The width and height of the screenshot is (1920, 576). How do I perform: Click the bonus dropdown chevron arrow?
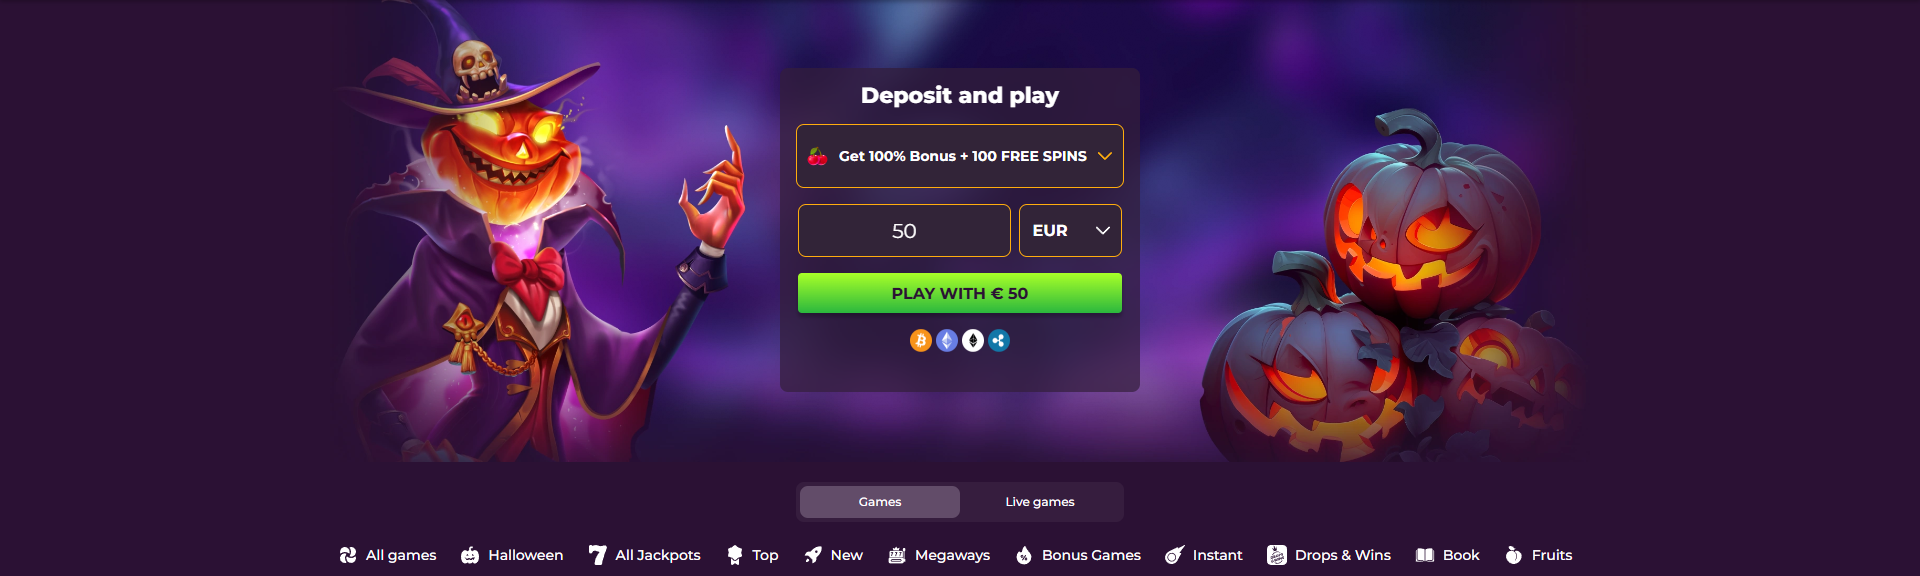point(1105,156)
